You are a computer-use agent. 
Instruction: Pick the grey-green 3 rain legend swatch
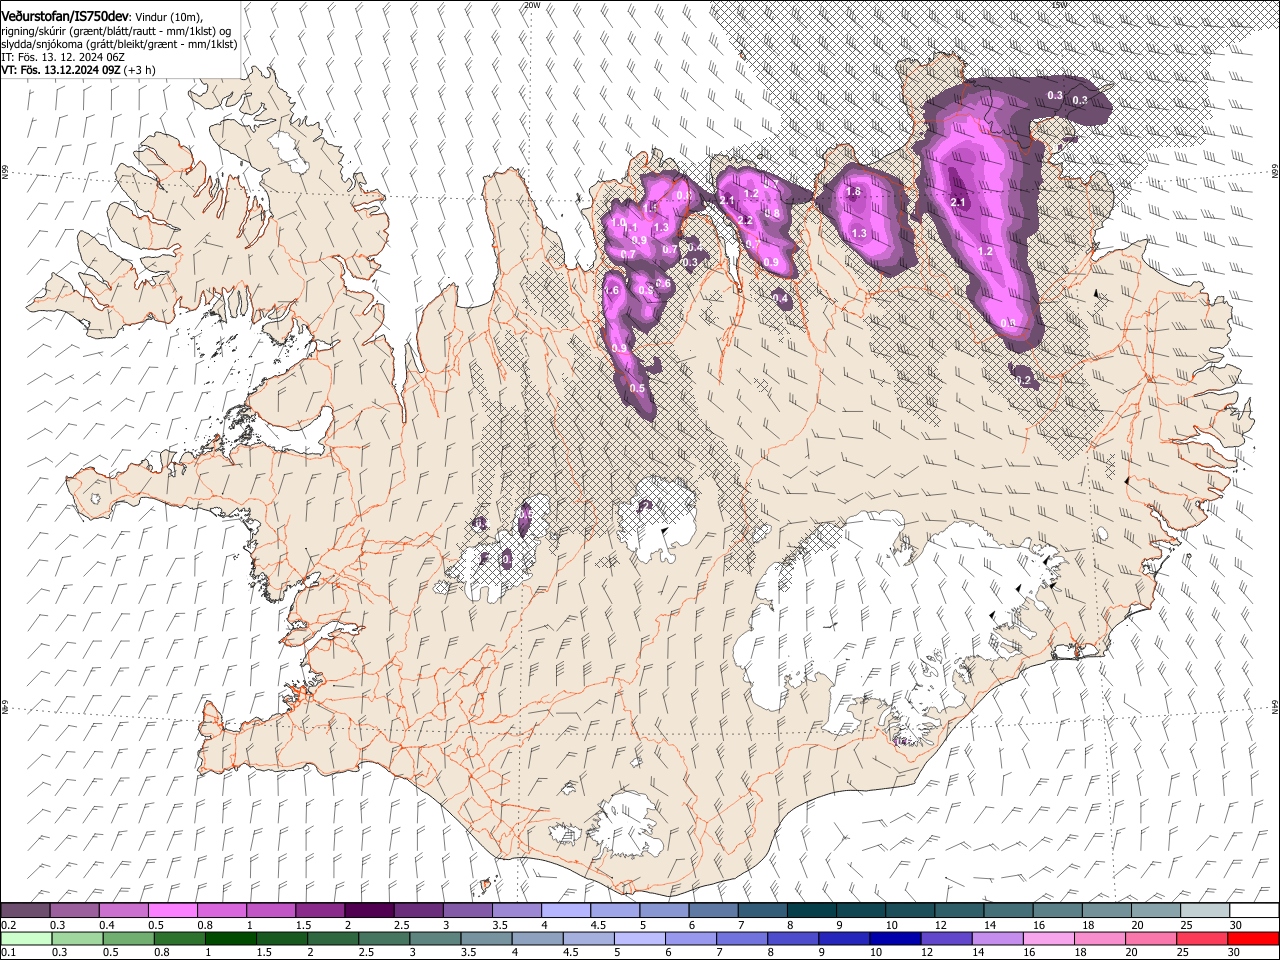pyautogui.click(x=435, y=938)
